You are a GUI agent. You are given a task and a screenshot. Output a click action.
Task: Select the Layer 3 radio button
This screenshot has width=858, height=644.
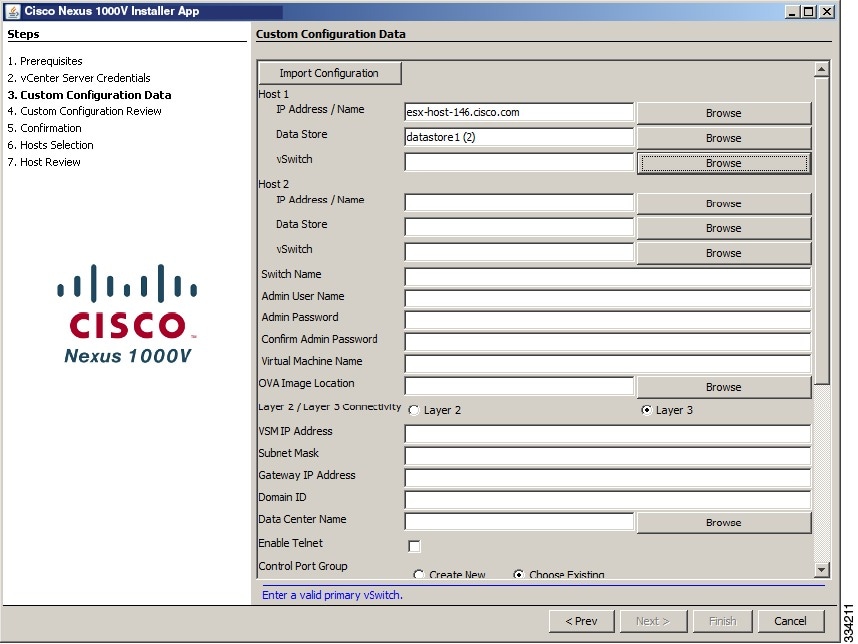pos(647,409)
